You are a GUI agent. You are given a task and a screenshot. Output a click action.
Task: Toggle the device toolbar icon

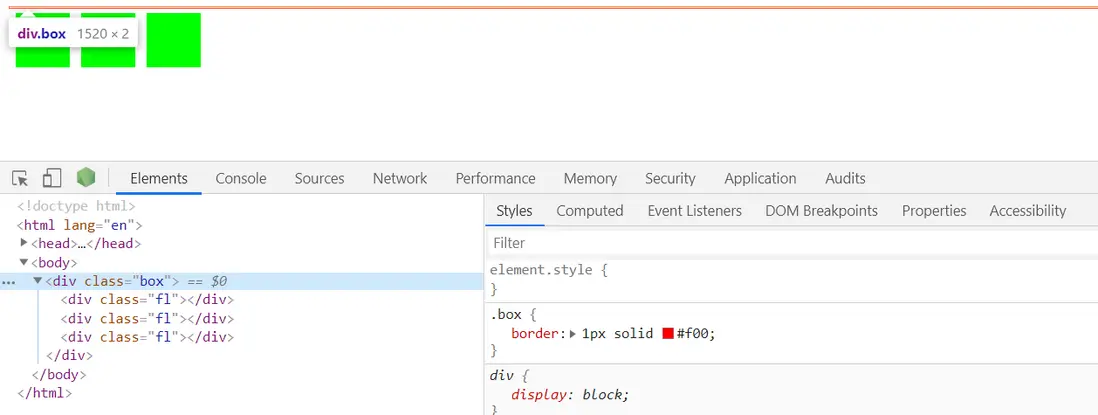[52, 178]
